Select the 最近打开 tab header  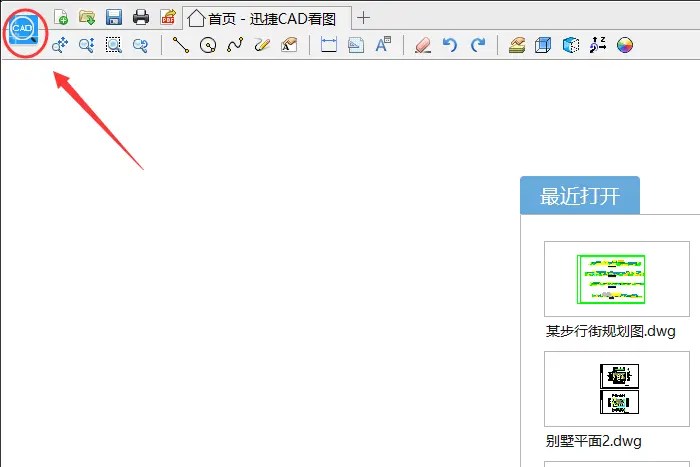coord(580,196)
